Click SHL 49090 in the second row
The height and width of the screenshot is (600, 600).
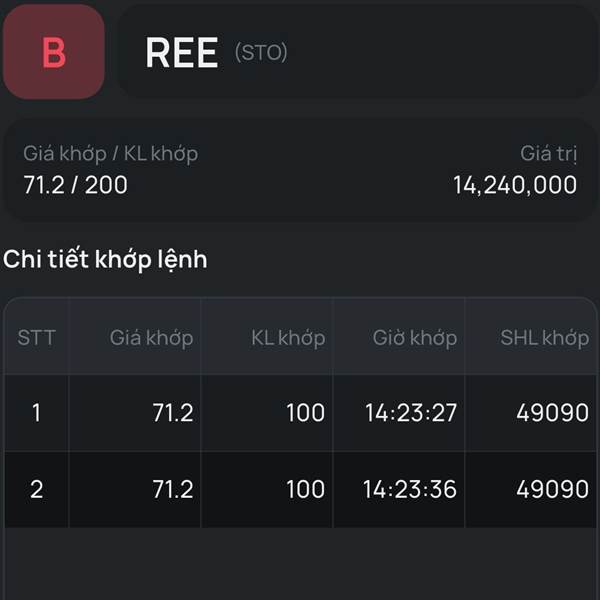[552, 489]
